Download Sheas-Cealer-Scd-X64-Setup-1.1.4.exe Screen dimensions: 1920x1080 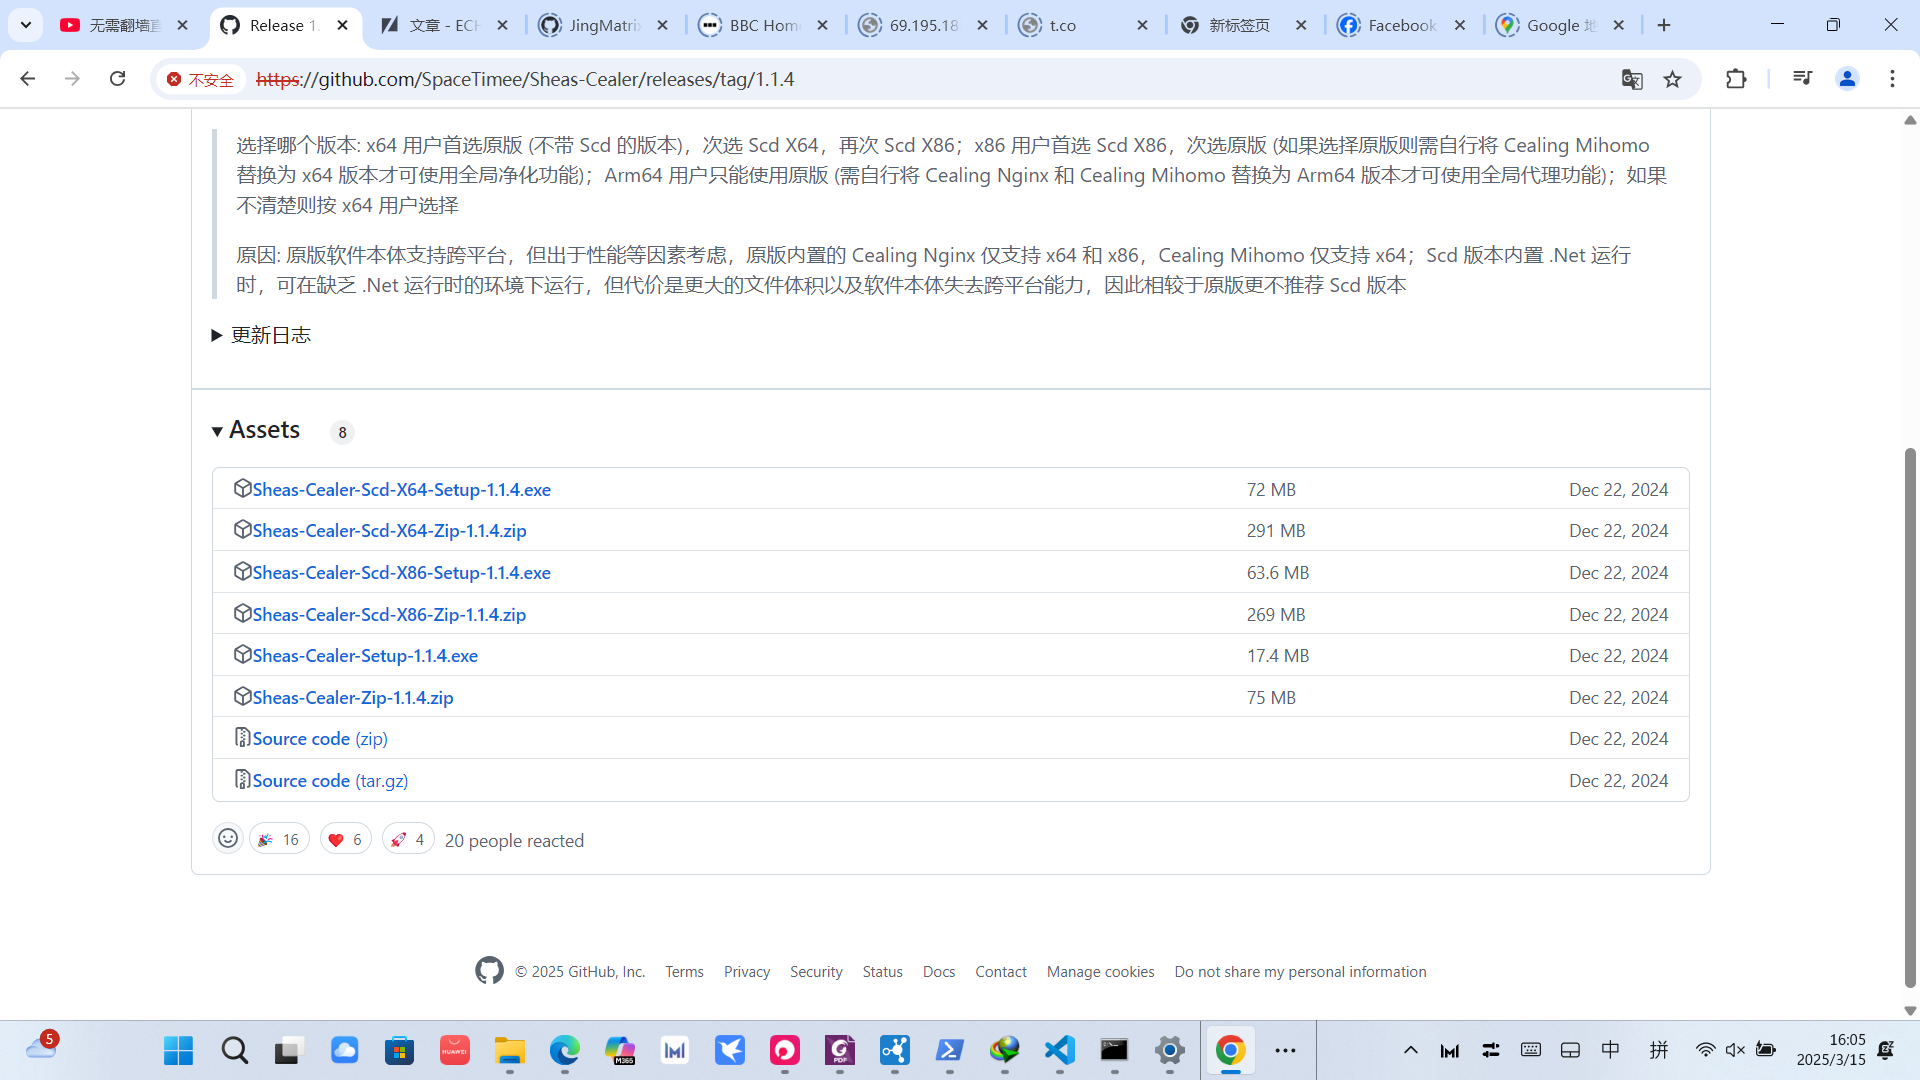[401, 489]
